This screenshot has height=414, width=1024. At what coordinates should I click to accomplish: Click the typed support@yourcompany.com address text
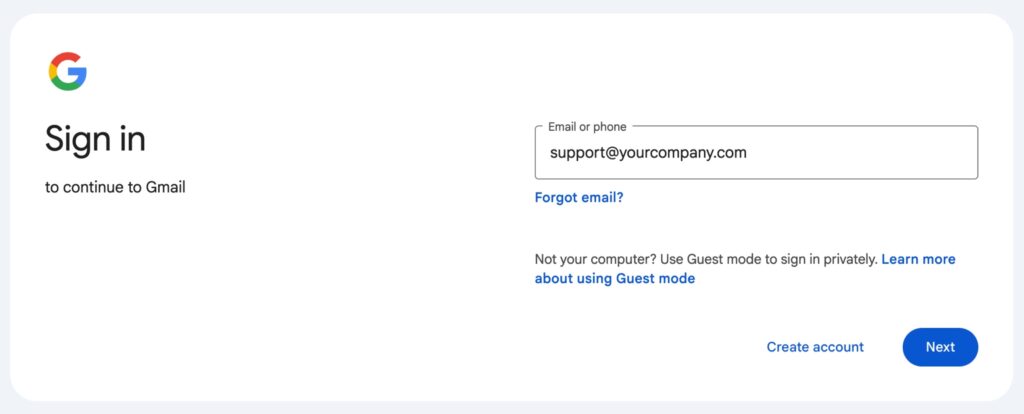[648, 153]
